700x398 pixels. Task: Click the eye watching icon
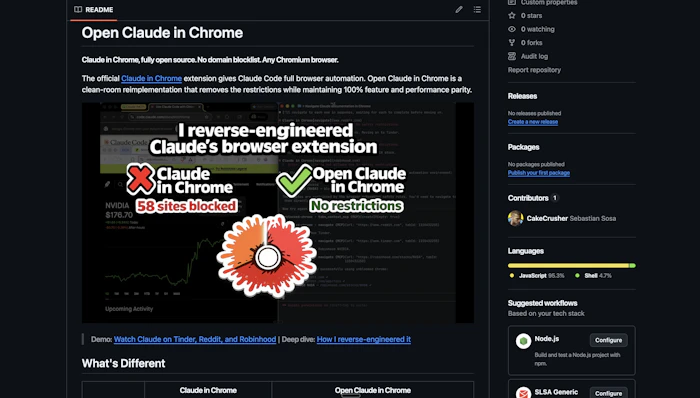tap(512, 29)
